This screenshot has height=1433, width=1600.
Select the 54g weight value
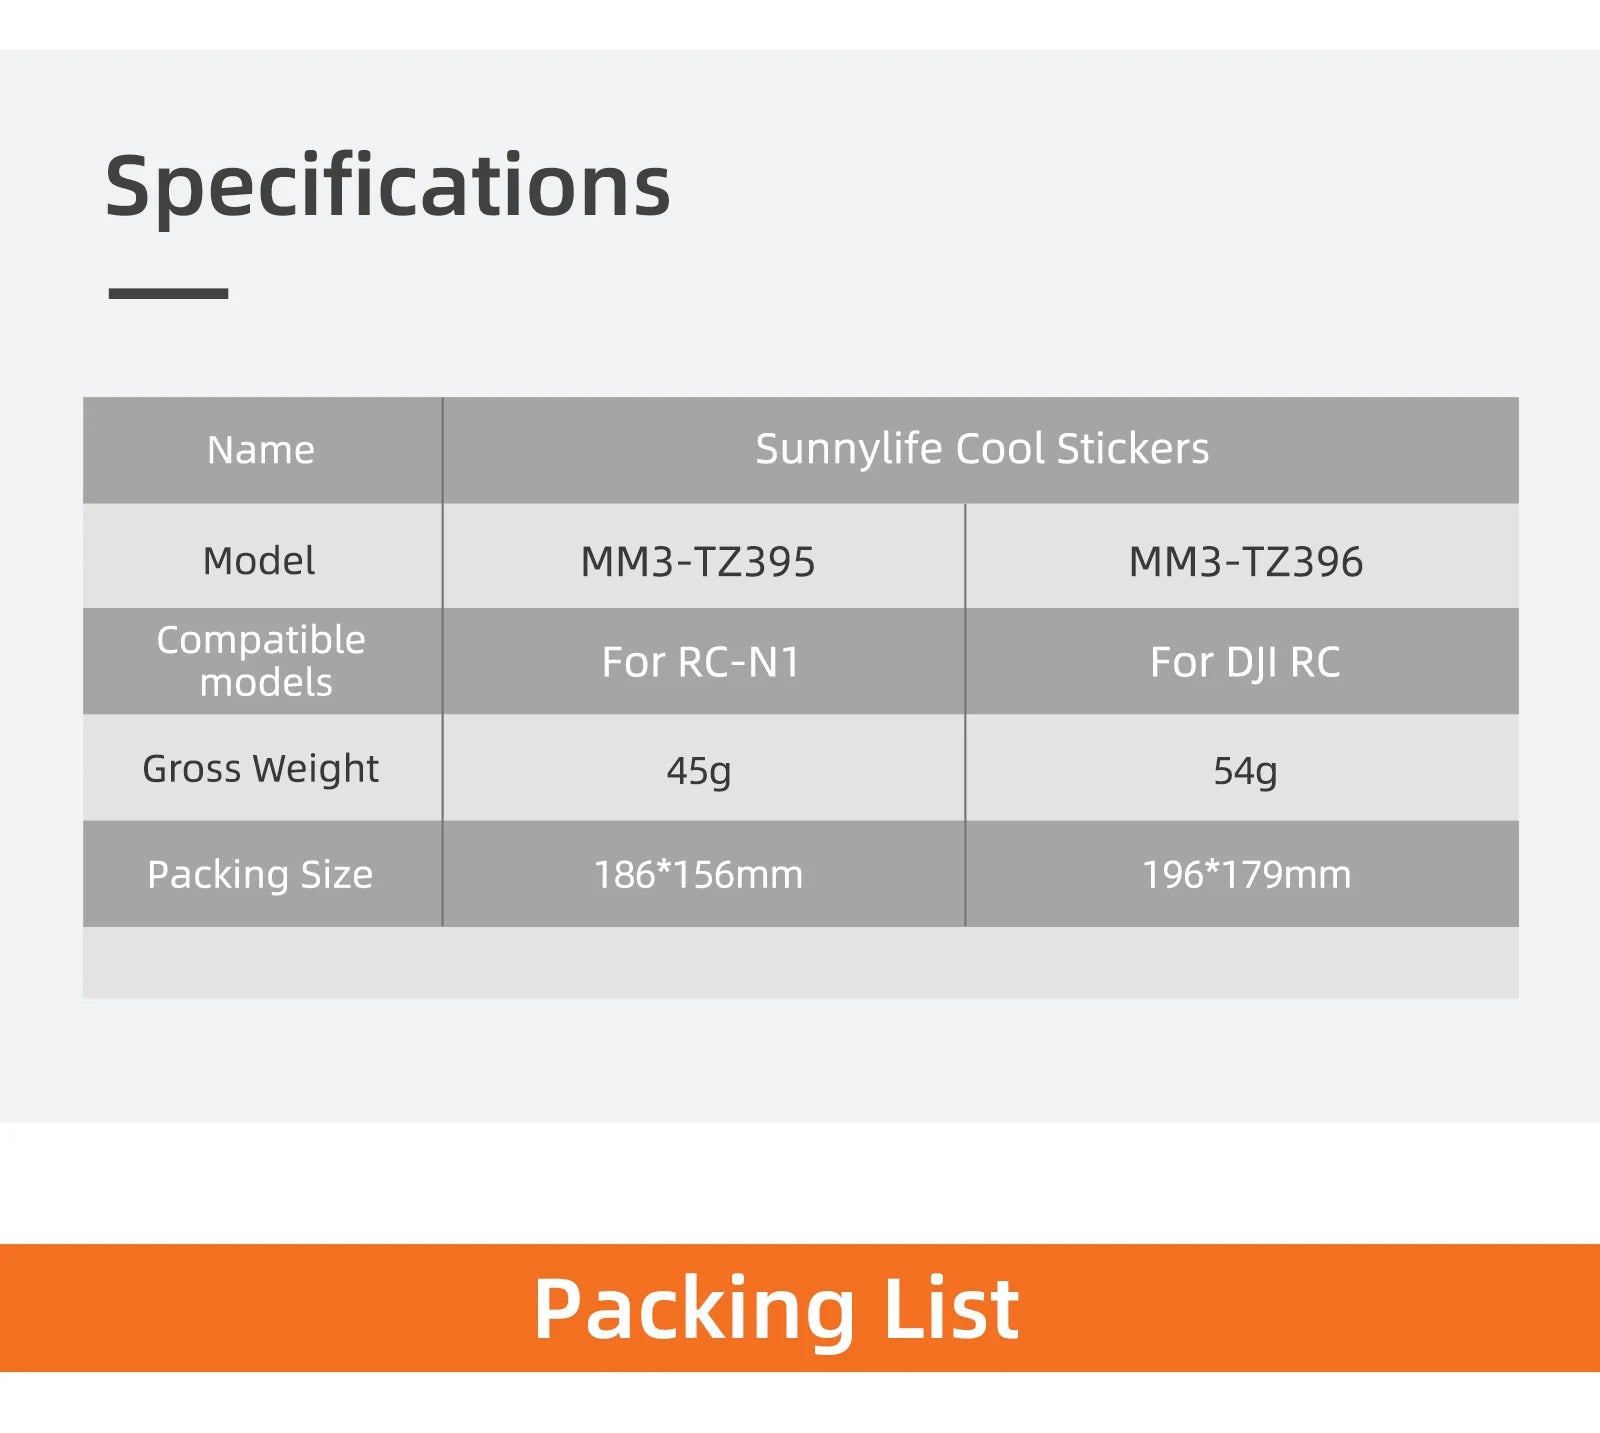[x=1245, y=771]
